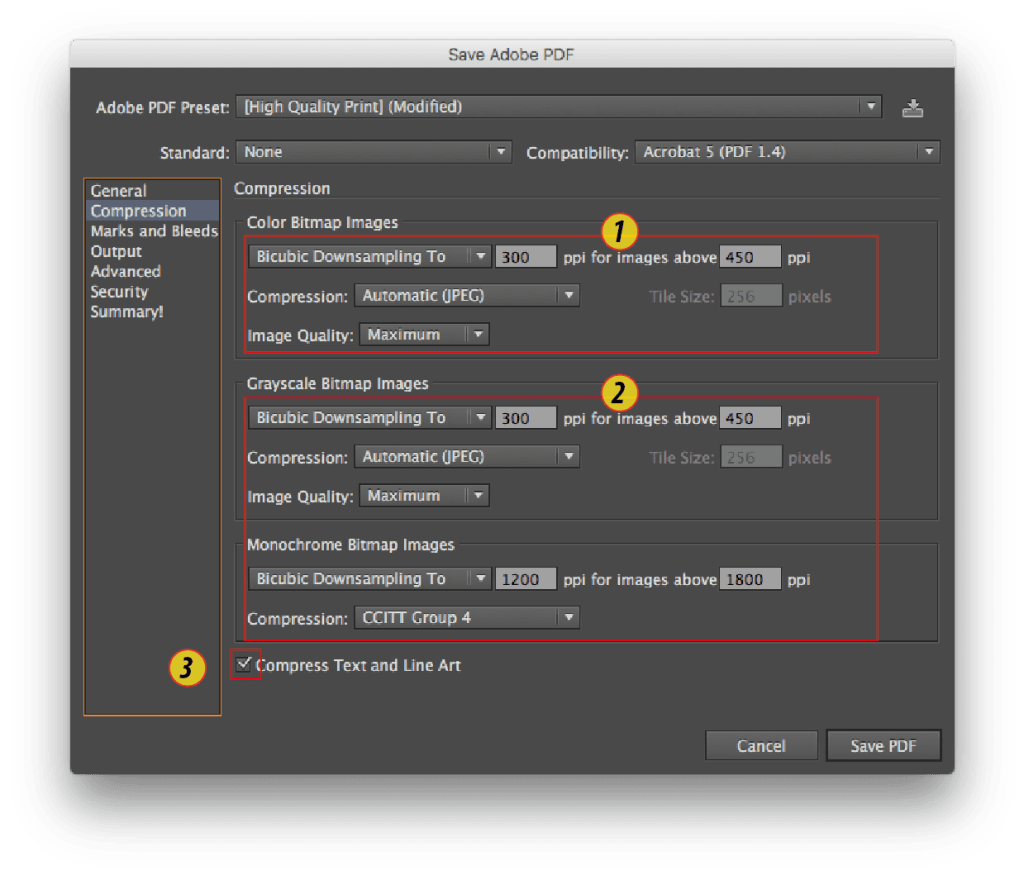Open the Adobe PDF Preset dropdown arrow
Screen dimensions: 1024x875
pos(873,106)
